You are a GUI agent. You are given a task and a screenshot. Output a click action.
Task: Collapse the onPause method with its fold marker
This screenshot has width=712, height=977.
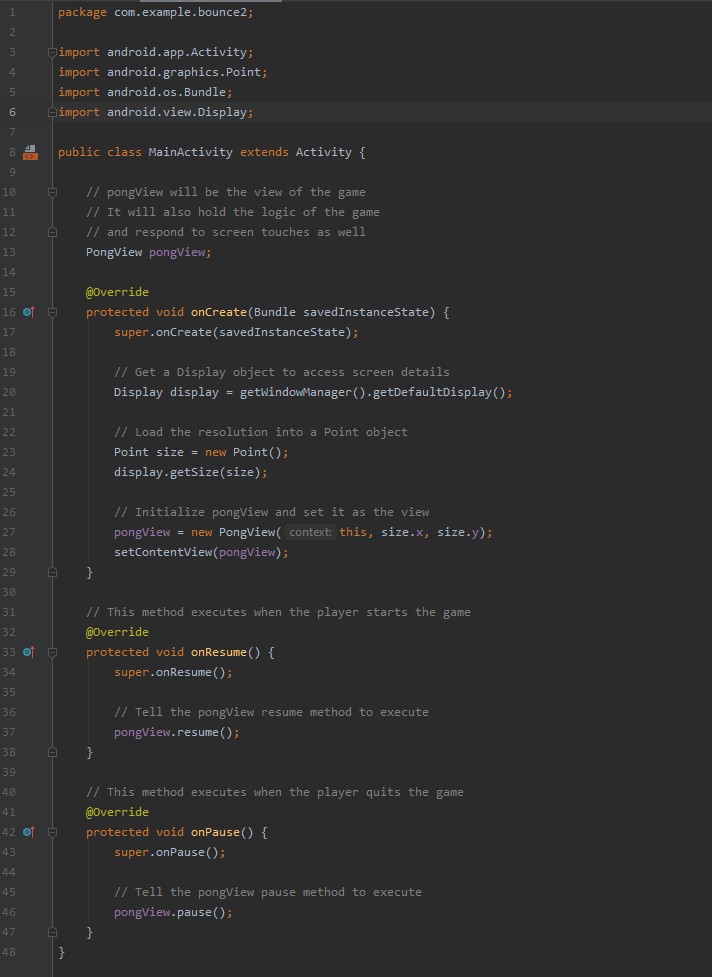[52, 832]
